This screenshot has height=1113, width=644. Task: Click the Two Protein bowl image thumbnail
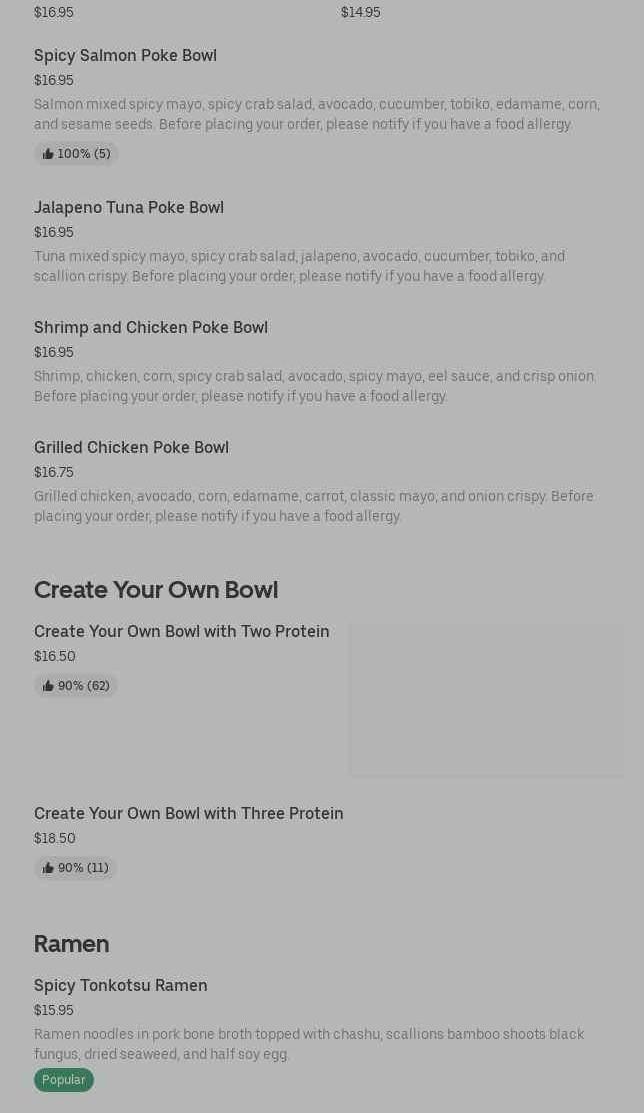486,700
